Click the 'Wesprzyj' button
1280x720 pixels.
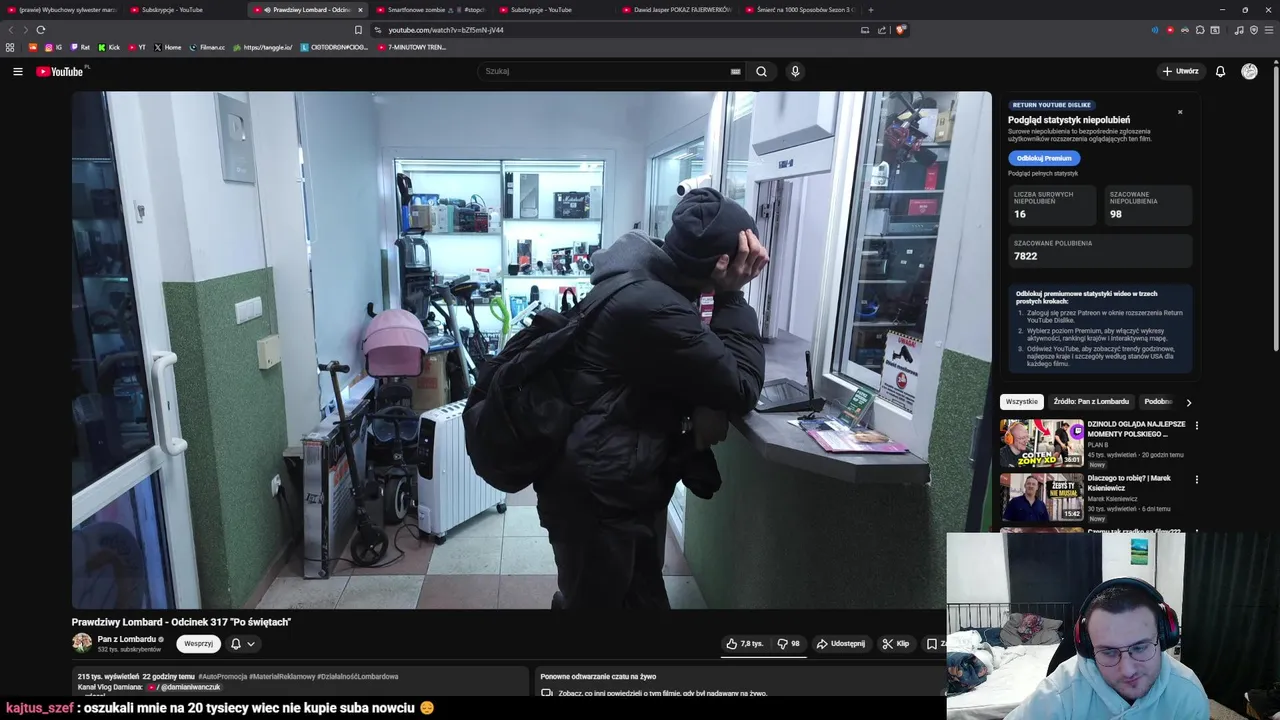click(198, 644)
